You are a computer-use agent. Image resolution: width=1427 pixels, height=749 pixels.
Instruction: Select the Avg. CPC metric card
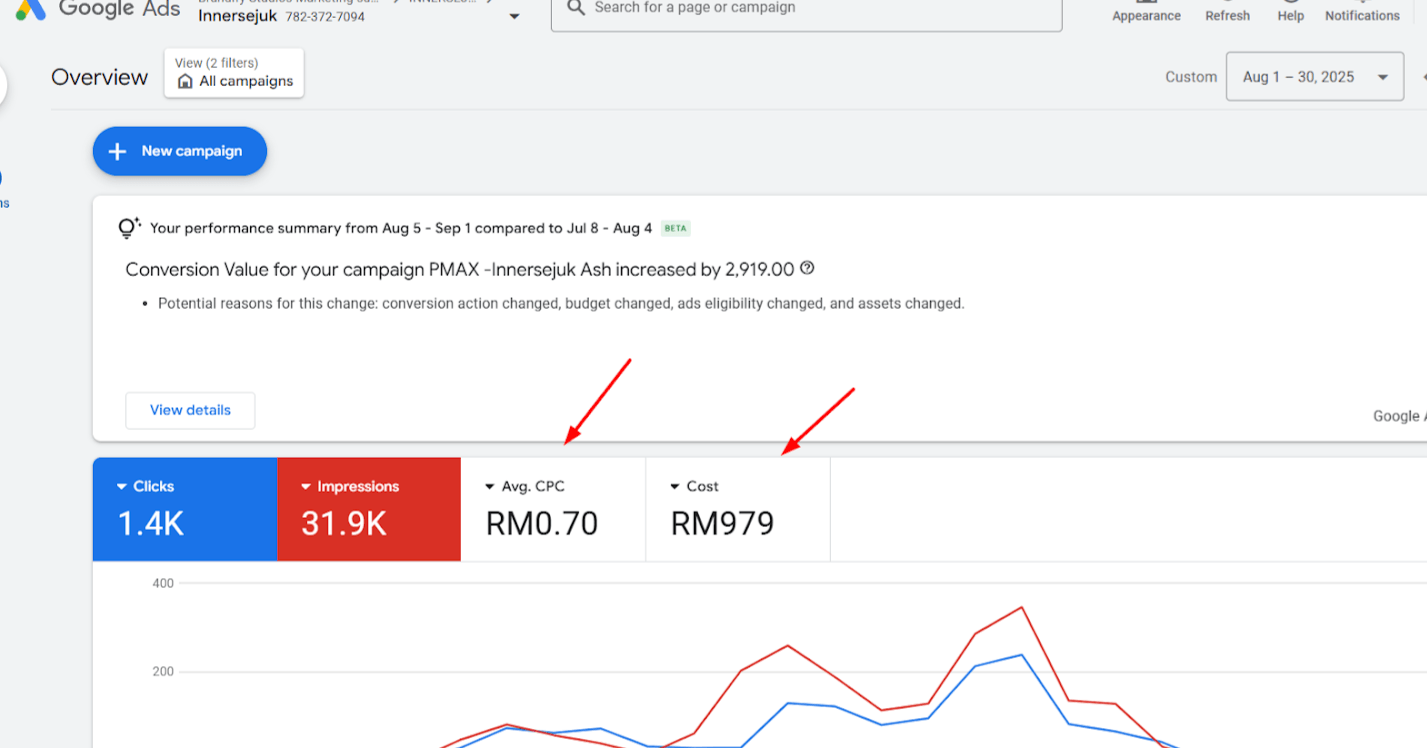[553, 509]
